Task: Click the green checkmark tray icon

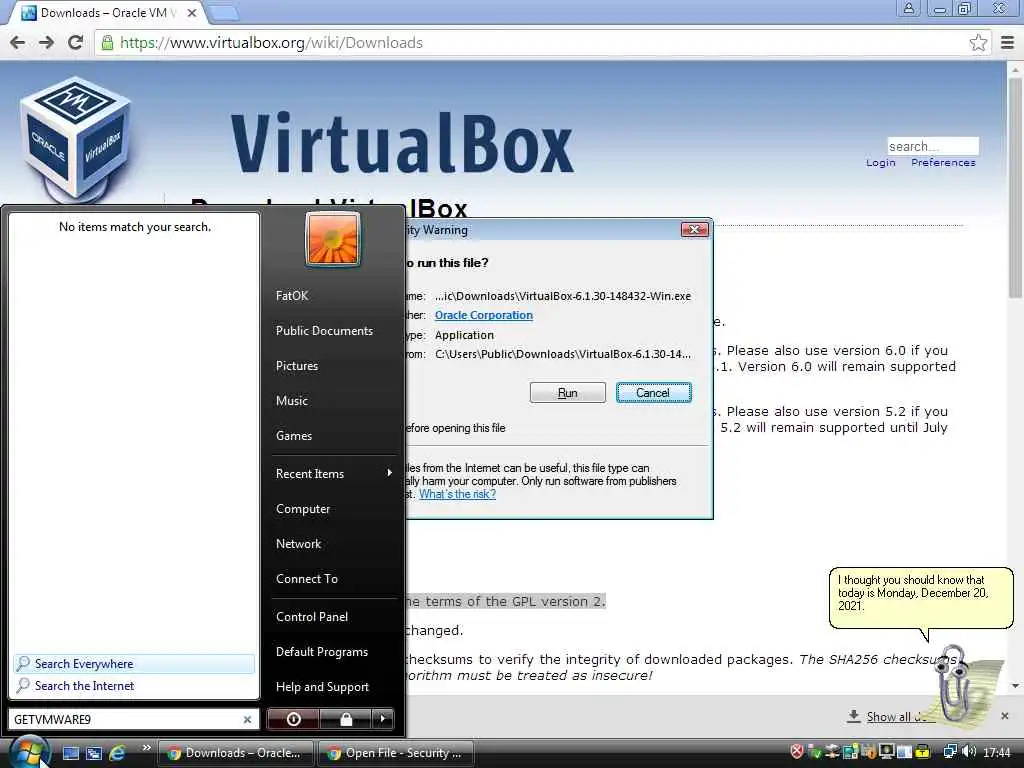Action: point(814,752)
